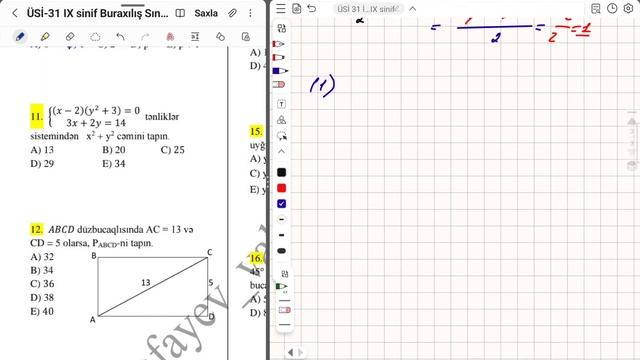Choose the black color swatch
The width and height of the screenshot is (640, 360).
(282, 172)
